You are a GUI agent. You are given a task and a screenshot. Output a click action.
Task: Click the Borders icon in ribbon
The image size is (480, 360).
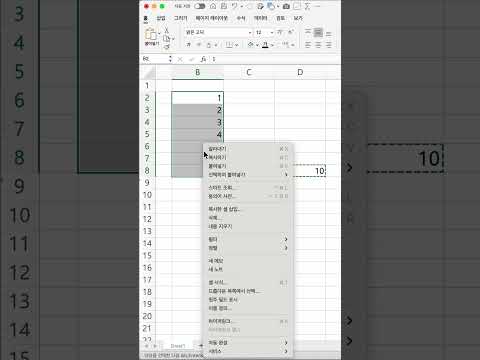click(x=229, y=44)
